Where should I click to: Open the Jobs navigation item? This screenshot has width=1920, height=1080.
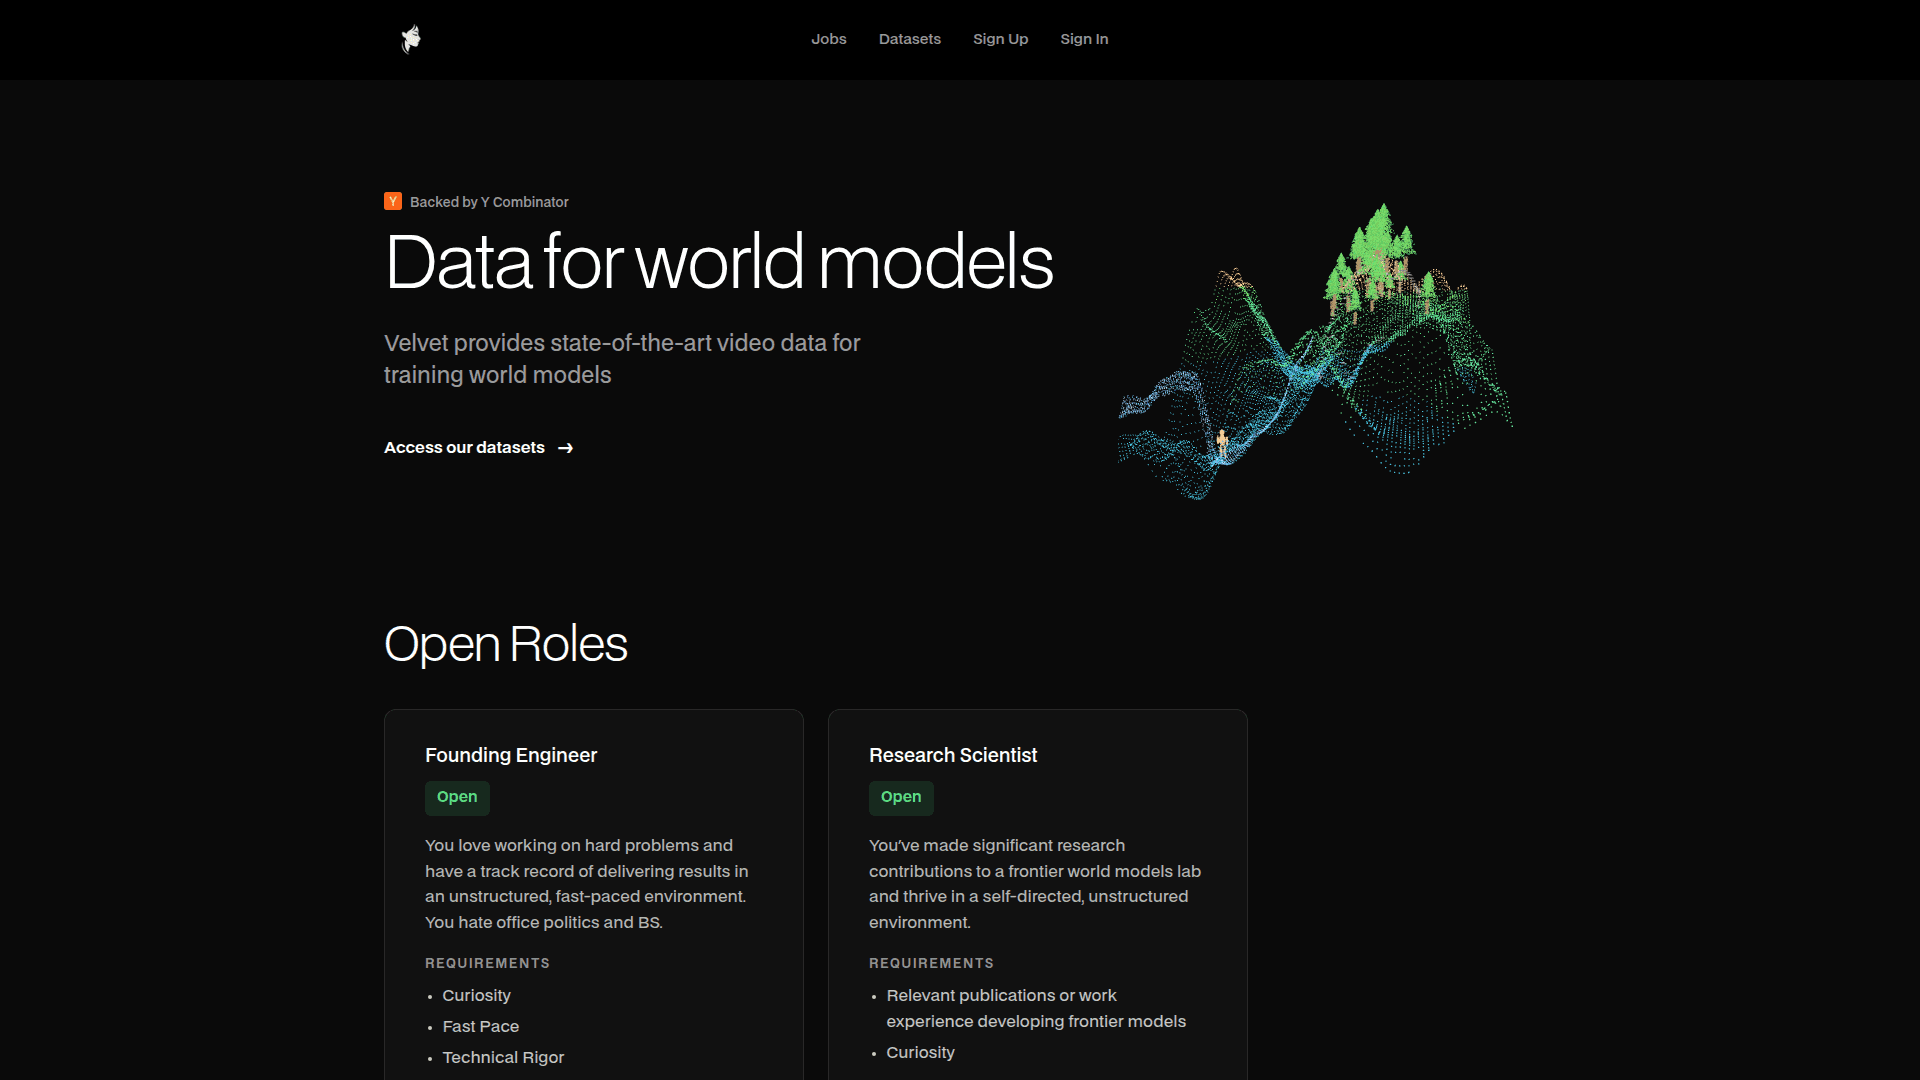pyautogui.click(x=828, y=39)
